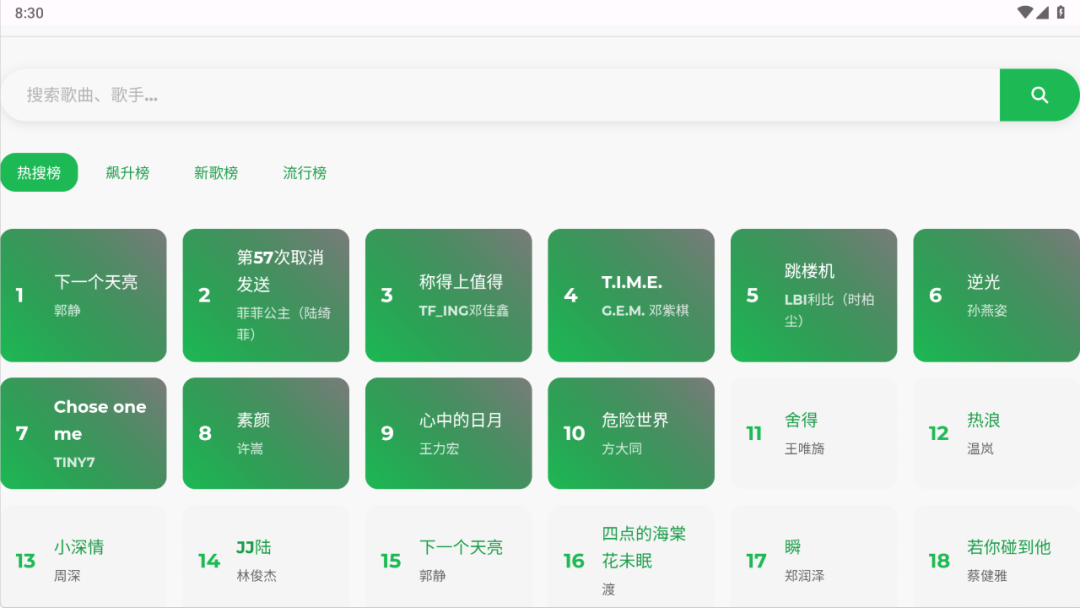Focus the song and artist search field

[500, 95]
